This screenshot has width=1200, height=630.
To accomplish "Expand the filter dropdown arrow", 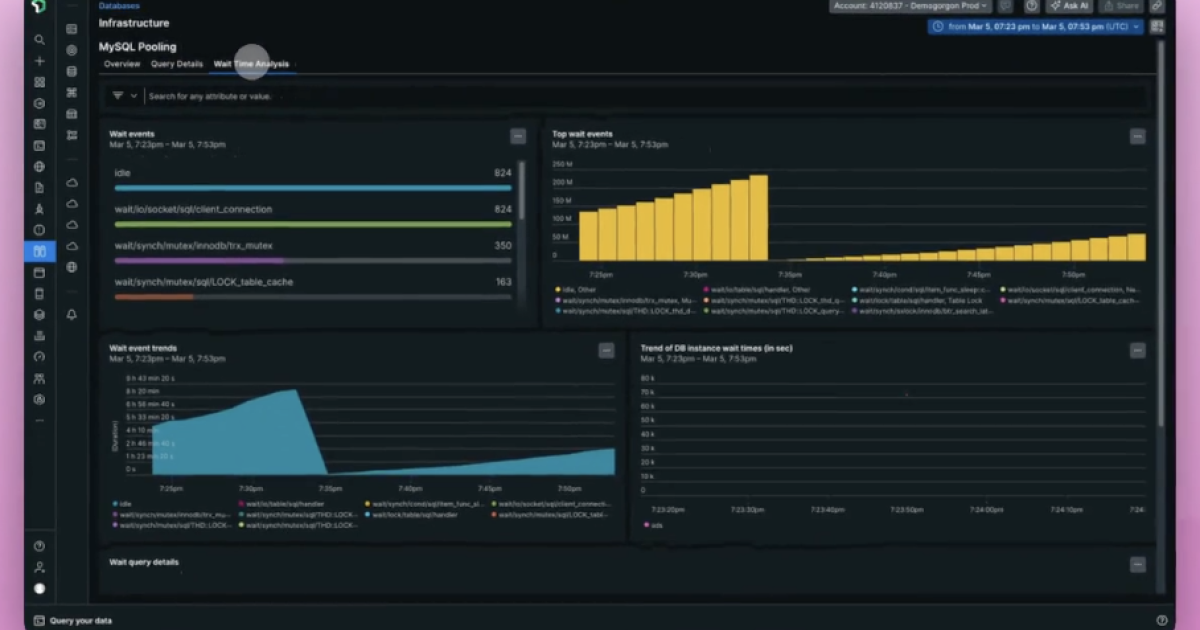I will pyautogui.click(x=134, y=96).
